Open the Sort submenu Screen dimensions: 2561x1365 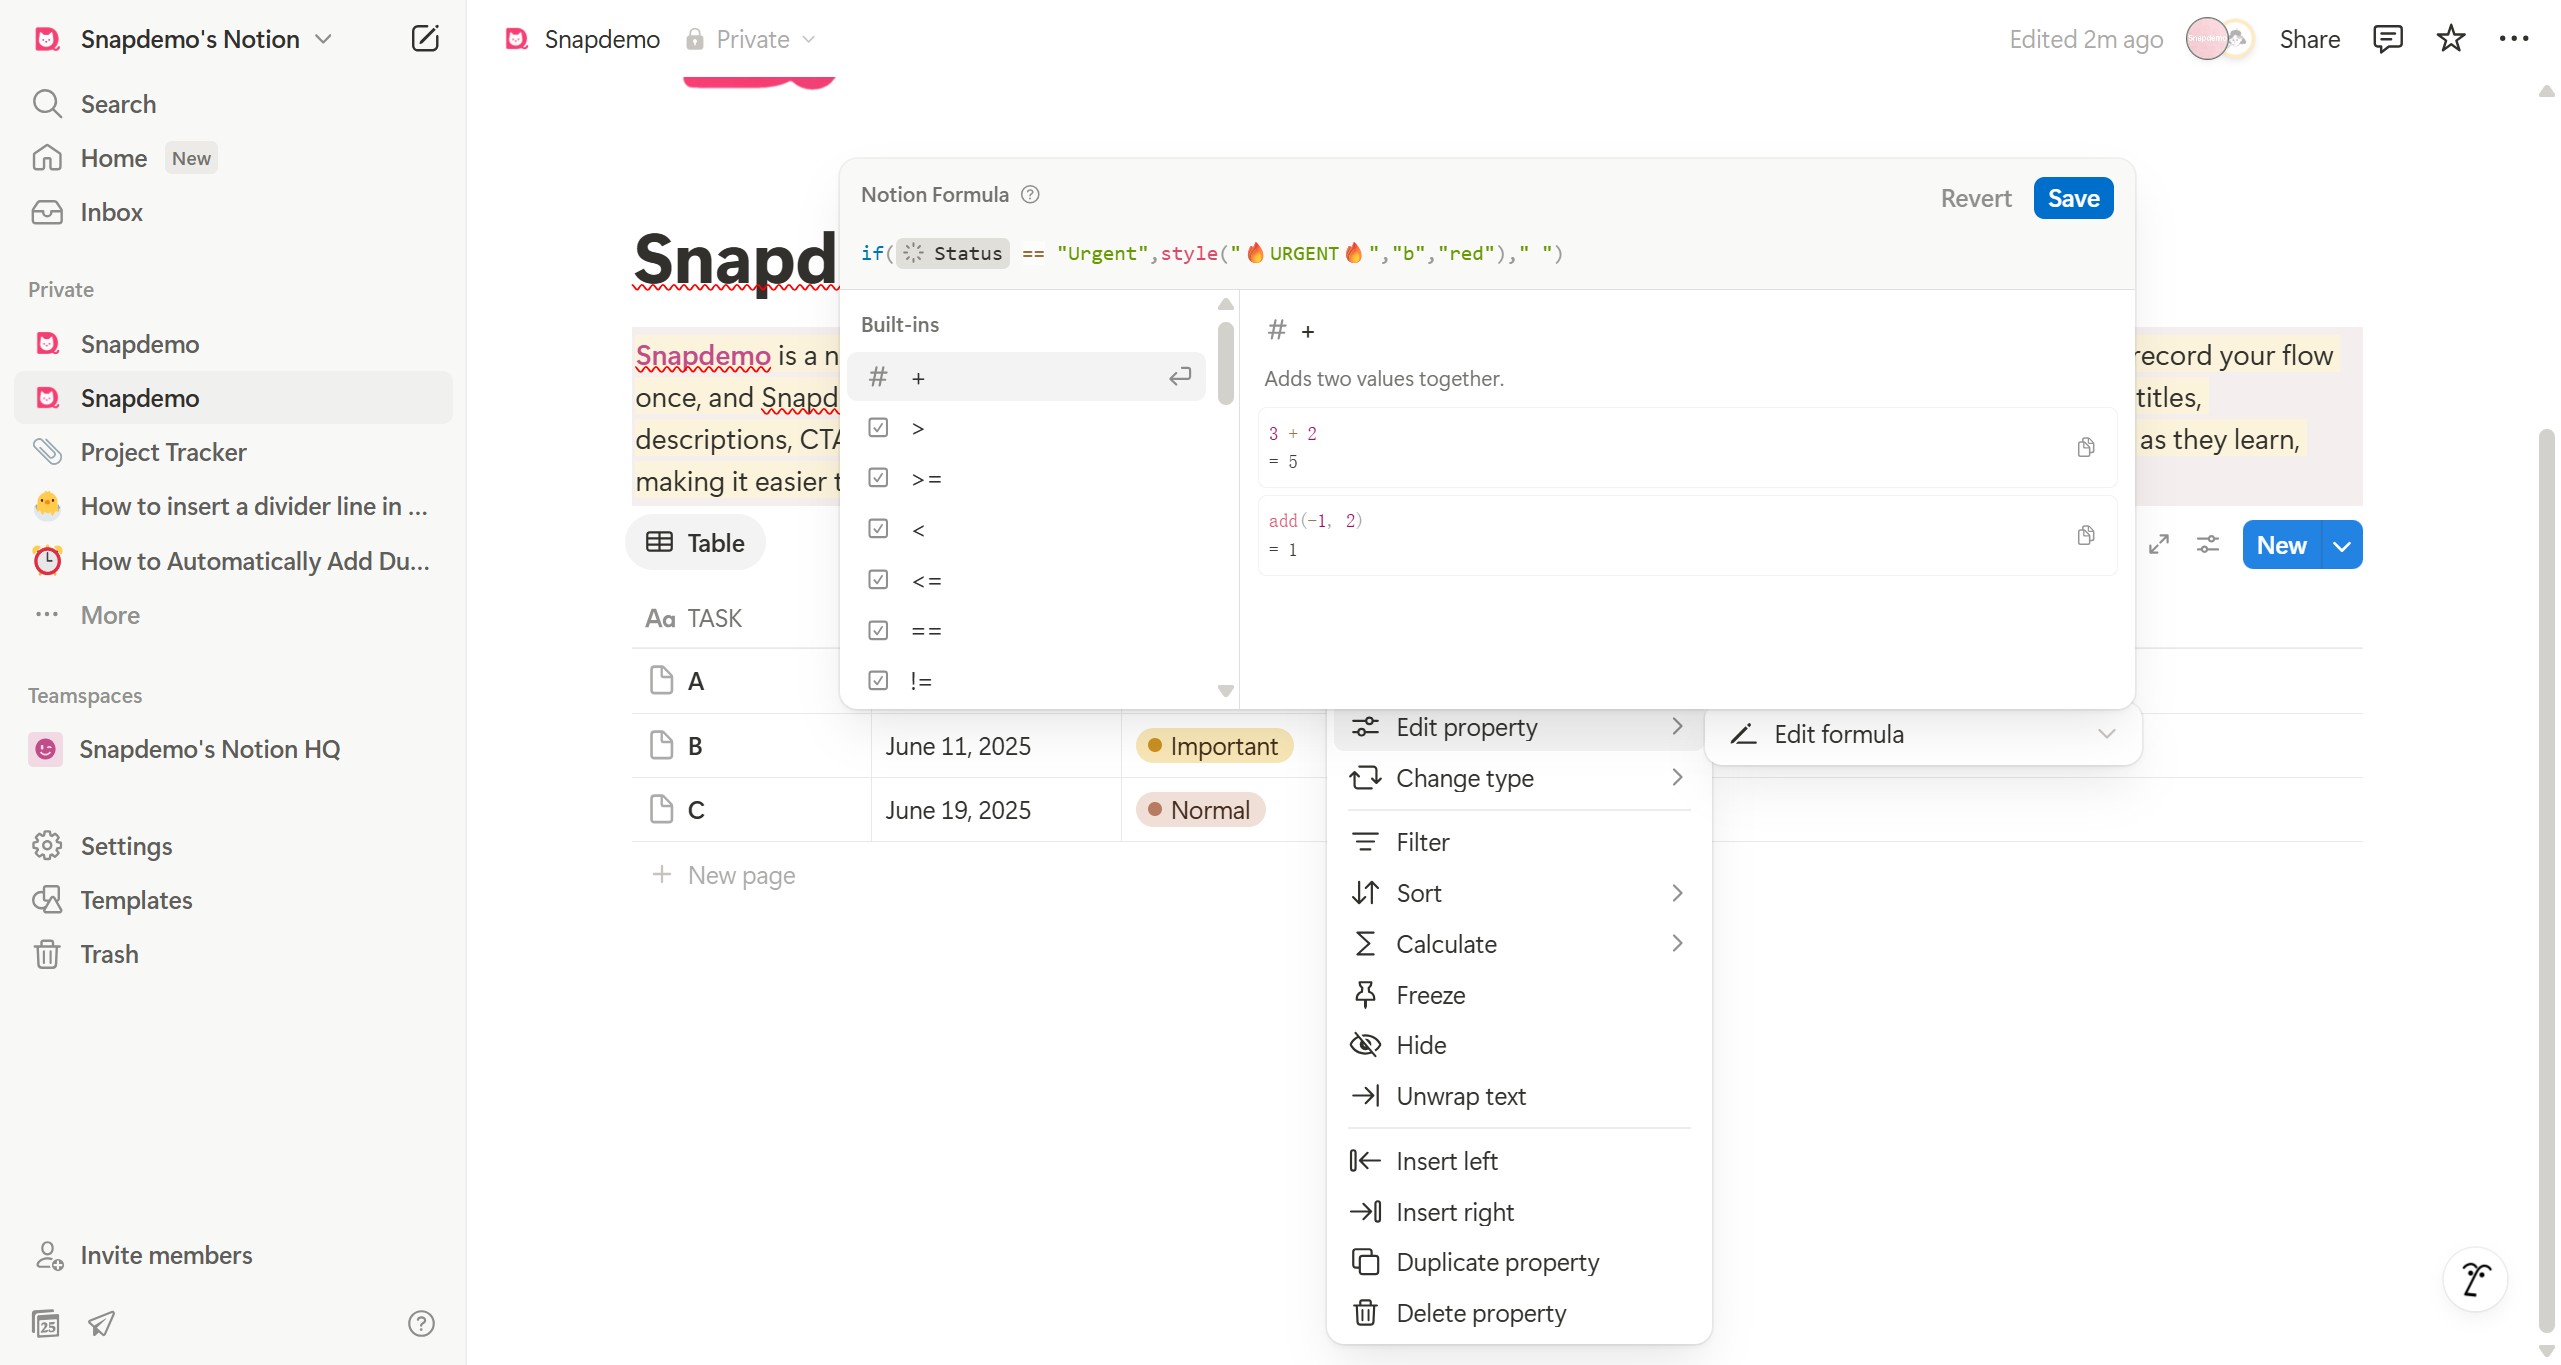click(x=1518, y=893)
